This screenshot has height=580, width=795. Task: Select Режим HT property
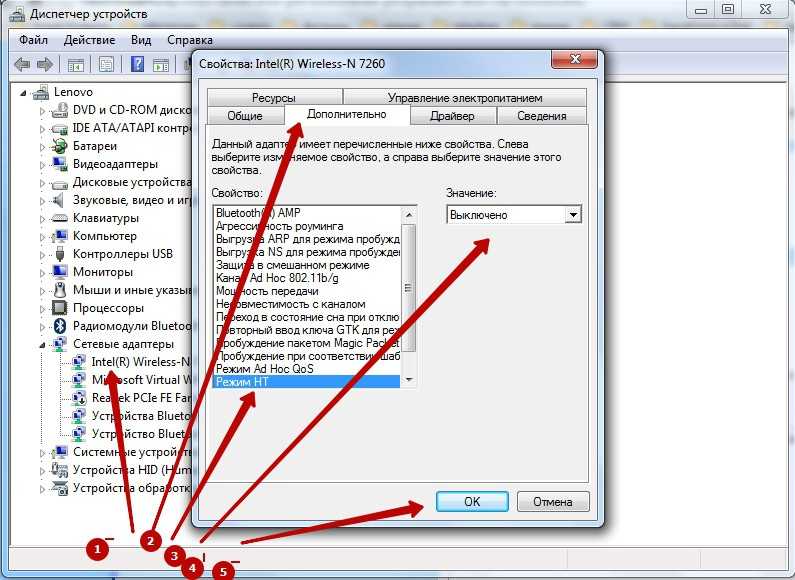pyautogui.click(x=306, y=382)
